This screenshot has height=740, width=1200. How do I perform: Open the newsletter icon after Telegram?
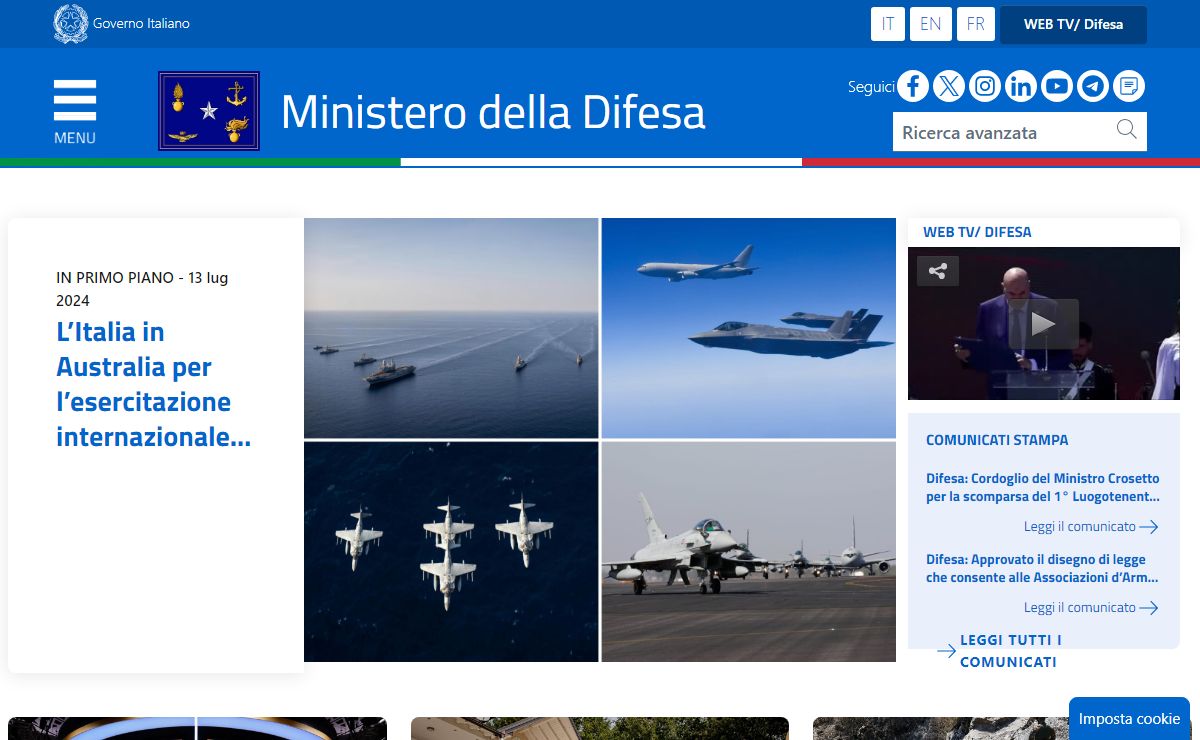click(1129, 86)
